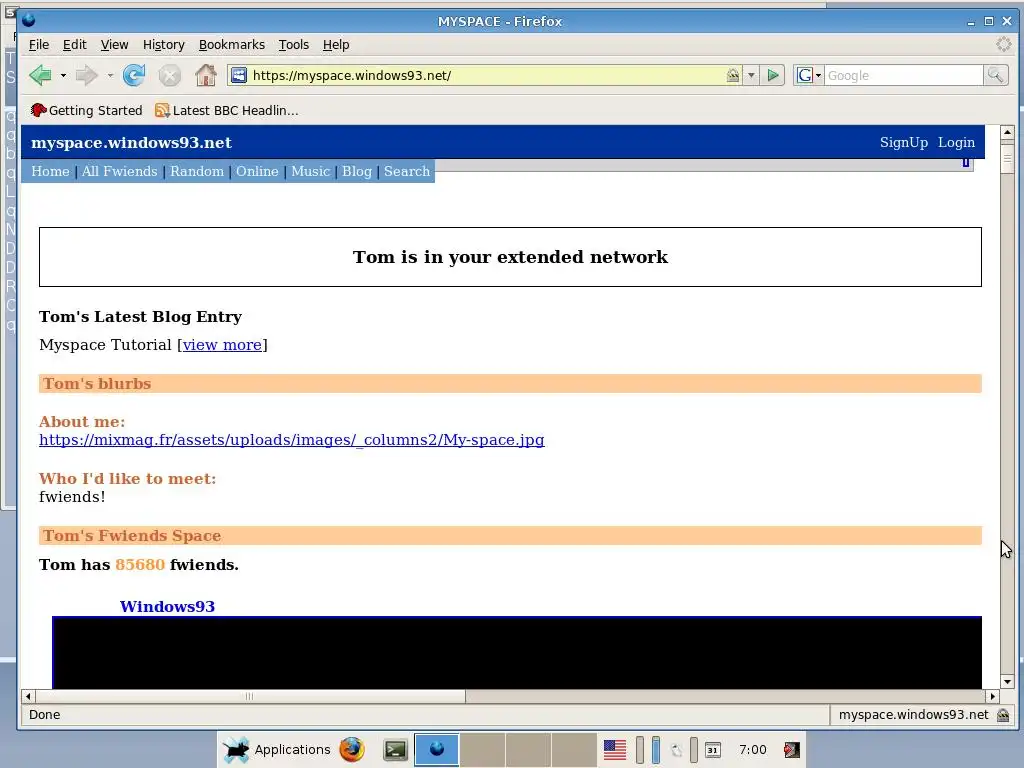Image resolution: width=1024 pixels, height=768 pixels.
Task: Go to the Home page icon
Action: [206, 75]
